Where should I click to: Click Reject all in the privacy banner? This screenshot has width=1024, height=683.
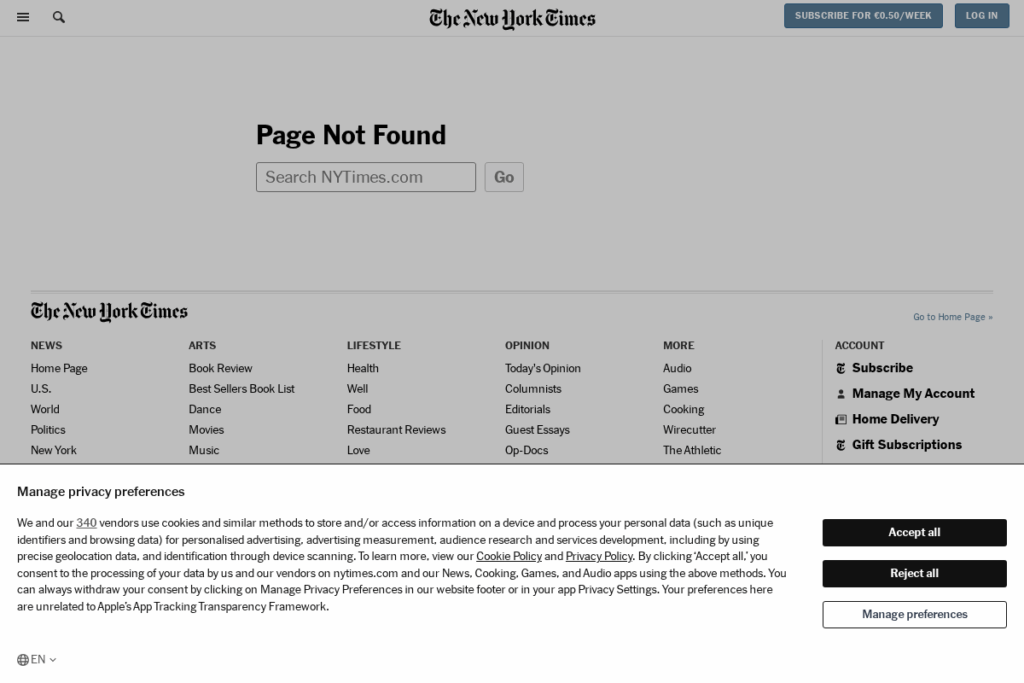[x=913, y=573]
